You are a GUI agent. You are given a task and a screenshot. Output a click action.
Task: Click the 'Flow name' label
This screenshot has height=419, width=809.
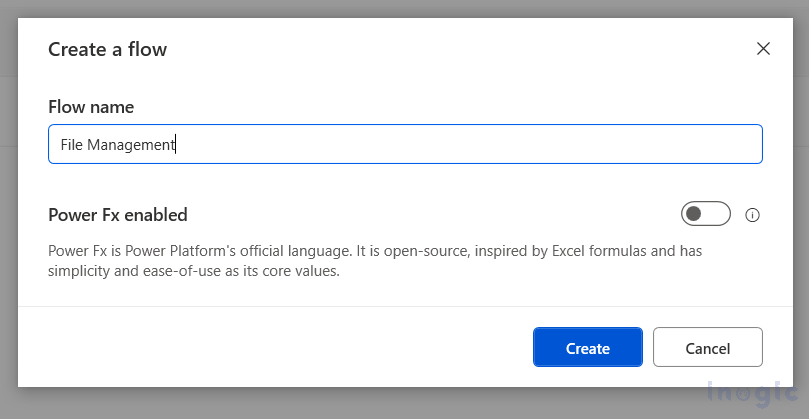(x=91, y=107)
